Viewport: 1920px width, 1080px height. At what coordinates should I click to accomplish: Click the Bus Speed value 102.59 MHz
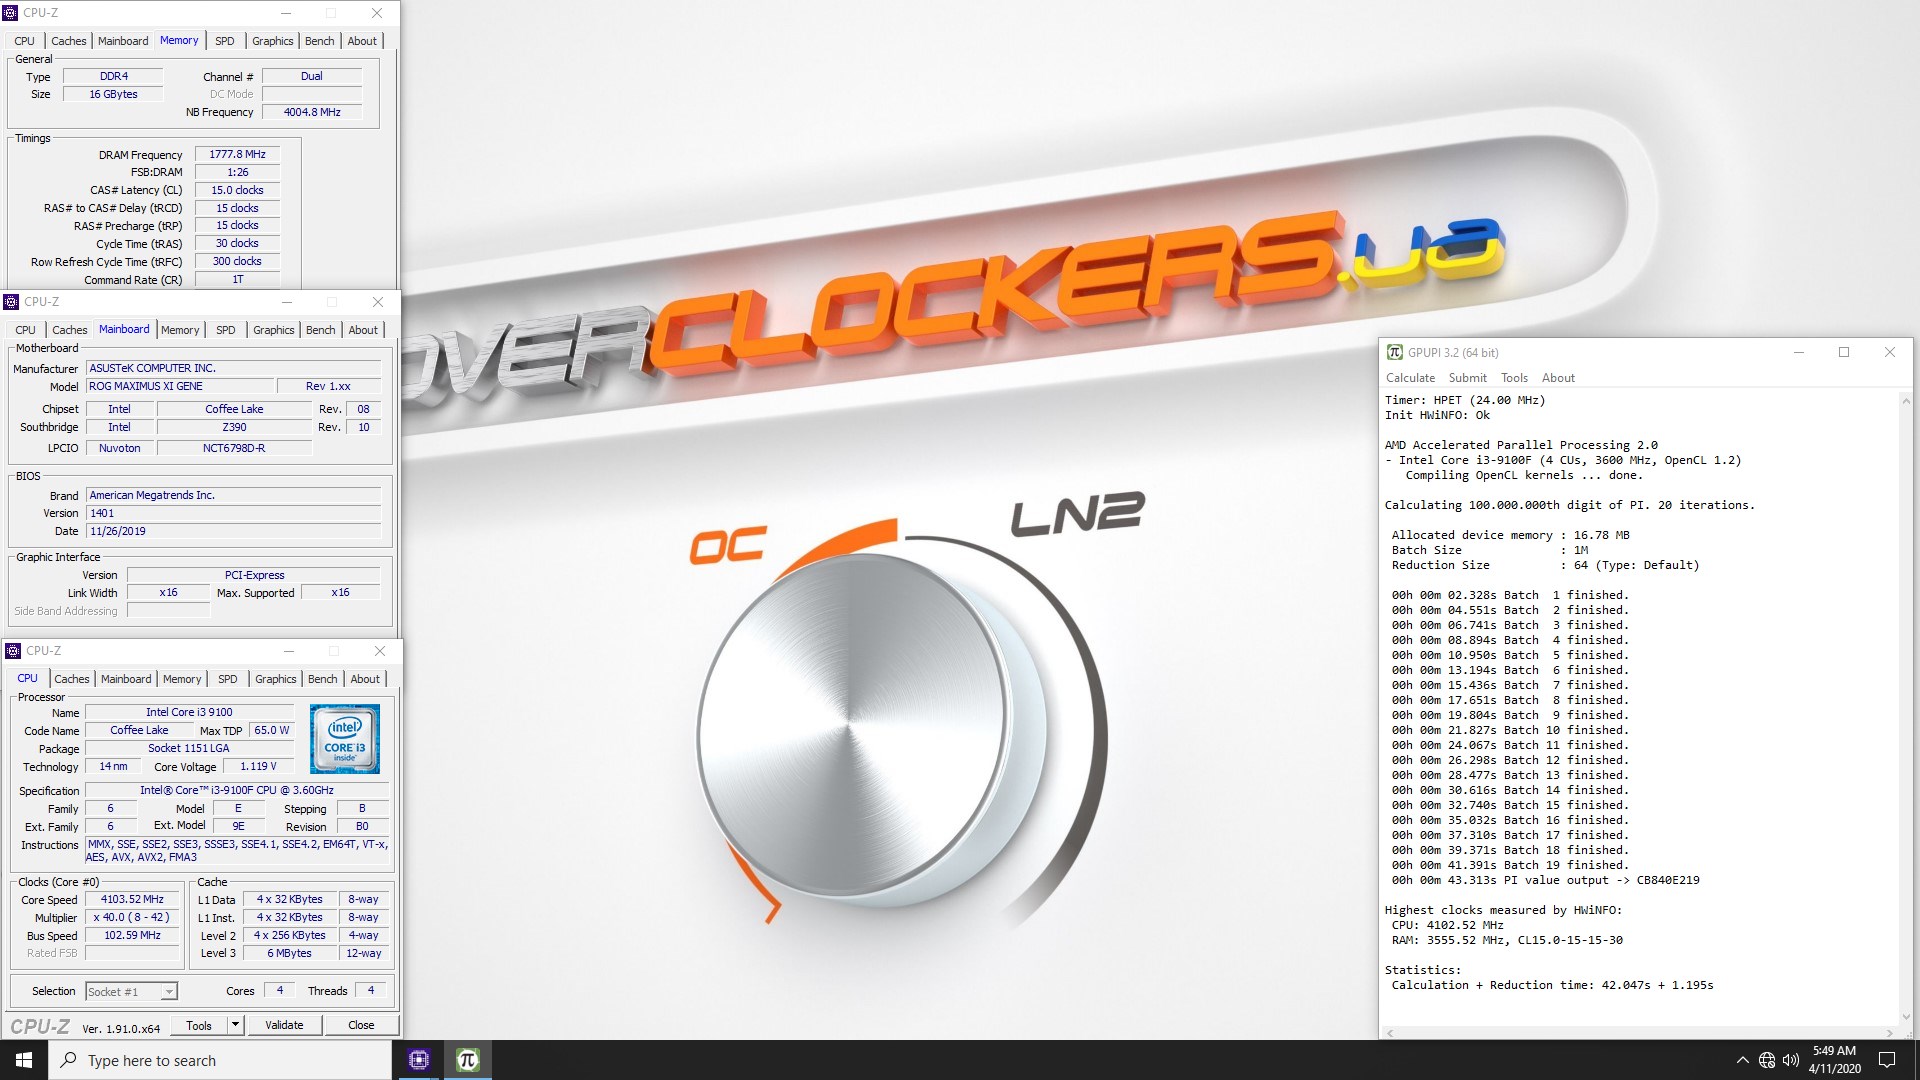[132, 936]
